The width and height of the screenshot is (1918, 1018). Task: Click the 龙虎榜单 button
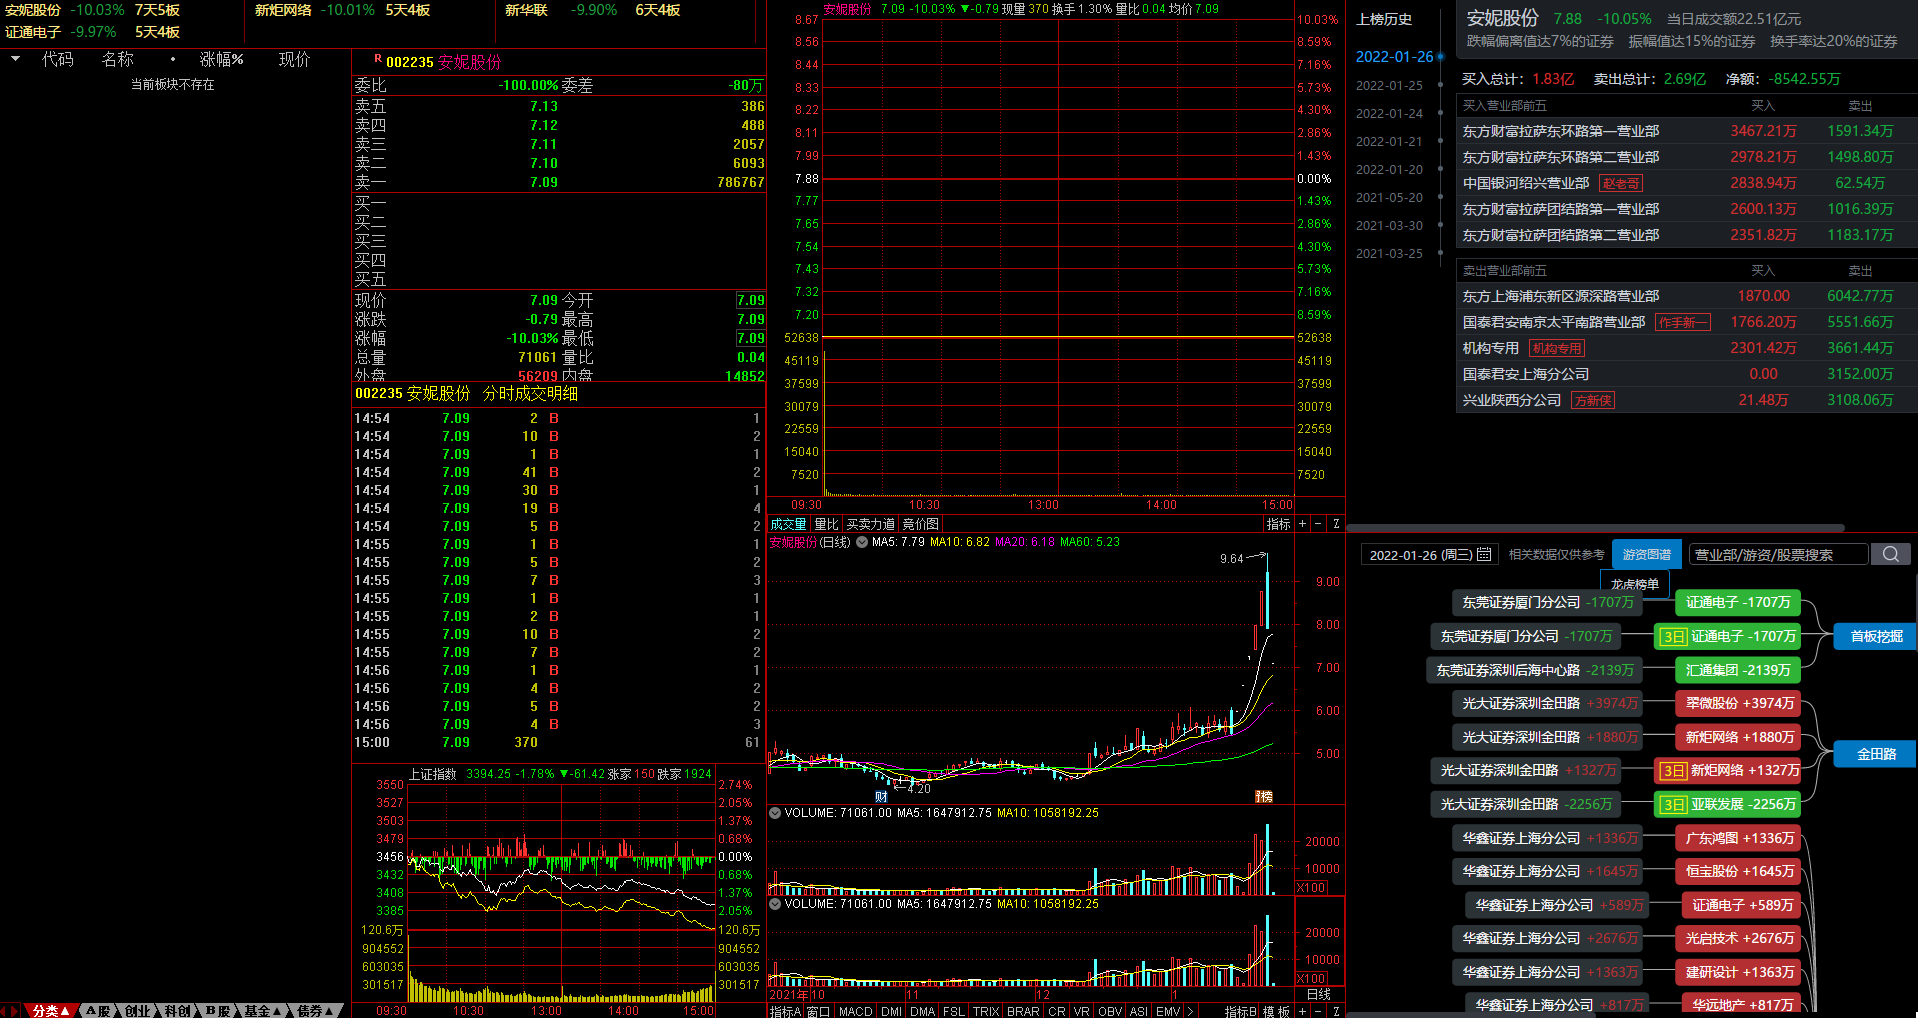click(x=1634, y=584)
